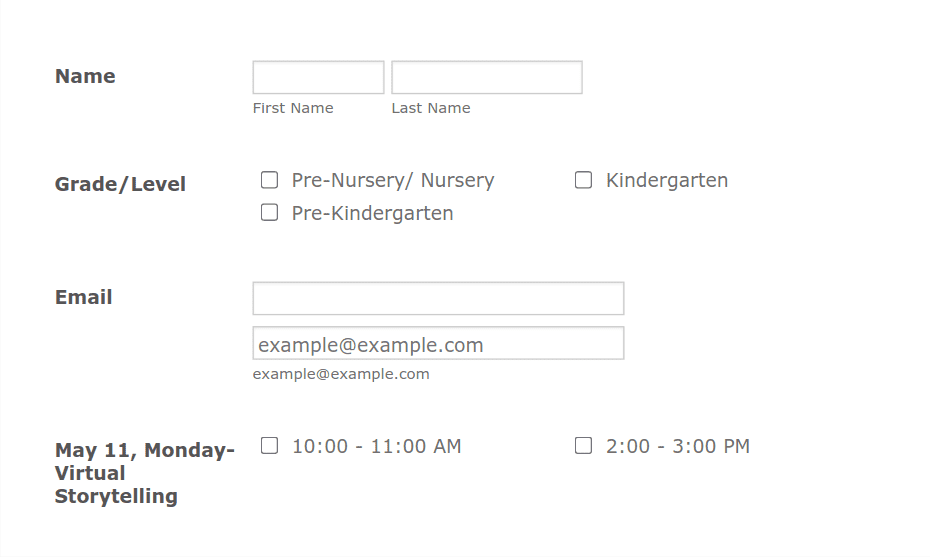This screenshot has width=930, height=557.
Task: Click the Kindergarten option label text
Action: pos(666,181)
